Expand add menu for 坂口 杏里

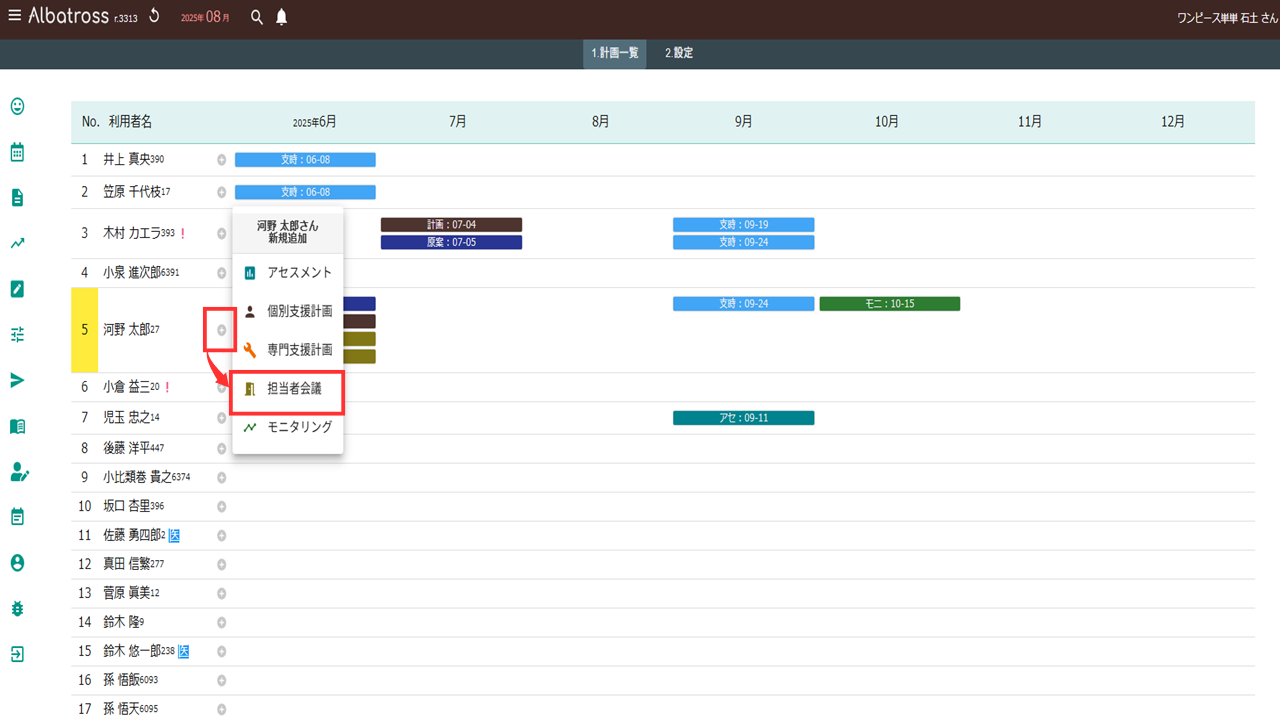pyautogui.click(x=222, y=507)
